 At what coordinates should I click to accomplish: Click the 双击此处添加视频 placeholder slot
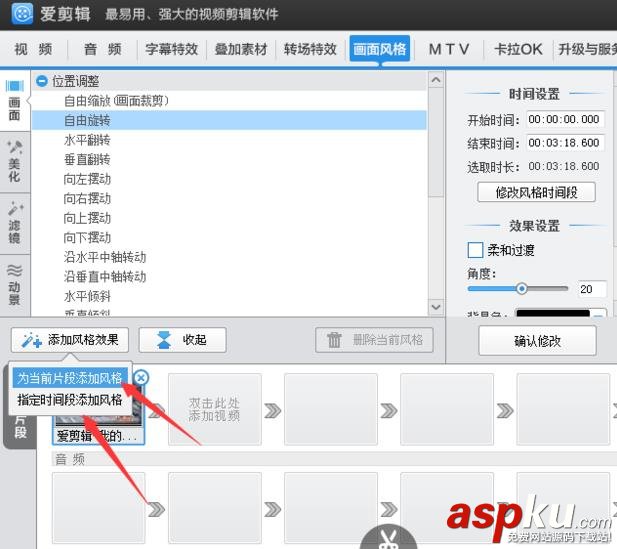click(215, 409)
